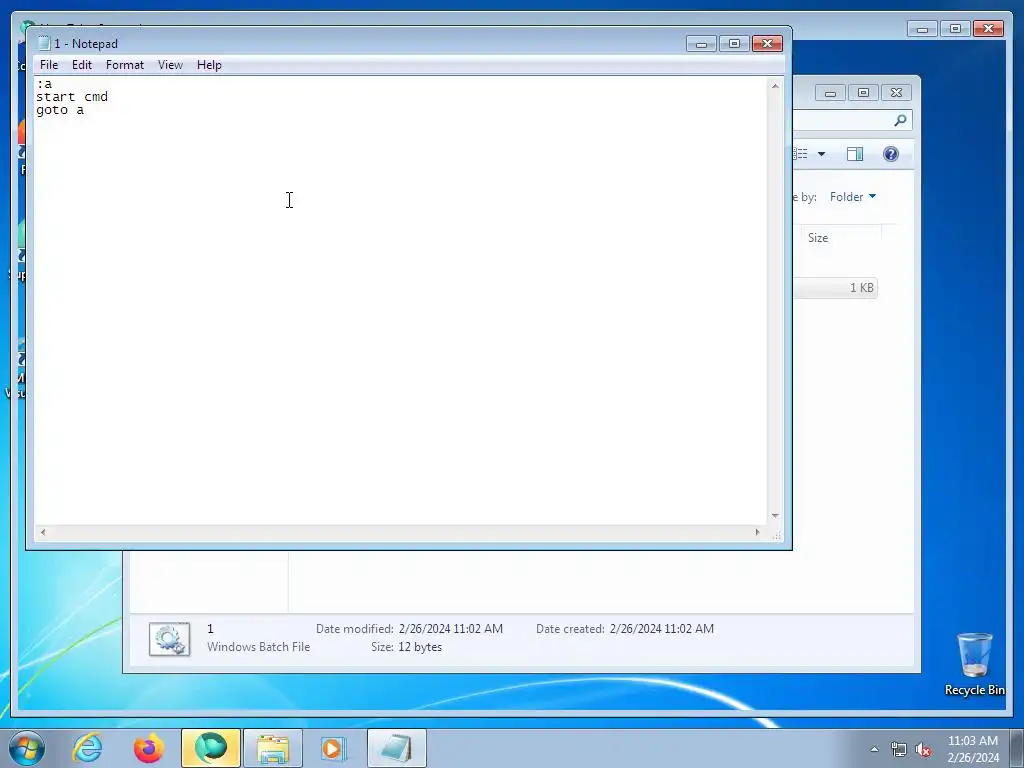This screenshot has width=1024, height=768.
Task: Click the Explorer search magnifier icon
Action: 900,120
